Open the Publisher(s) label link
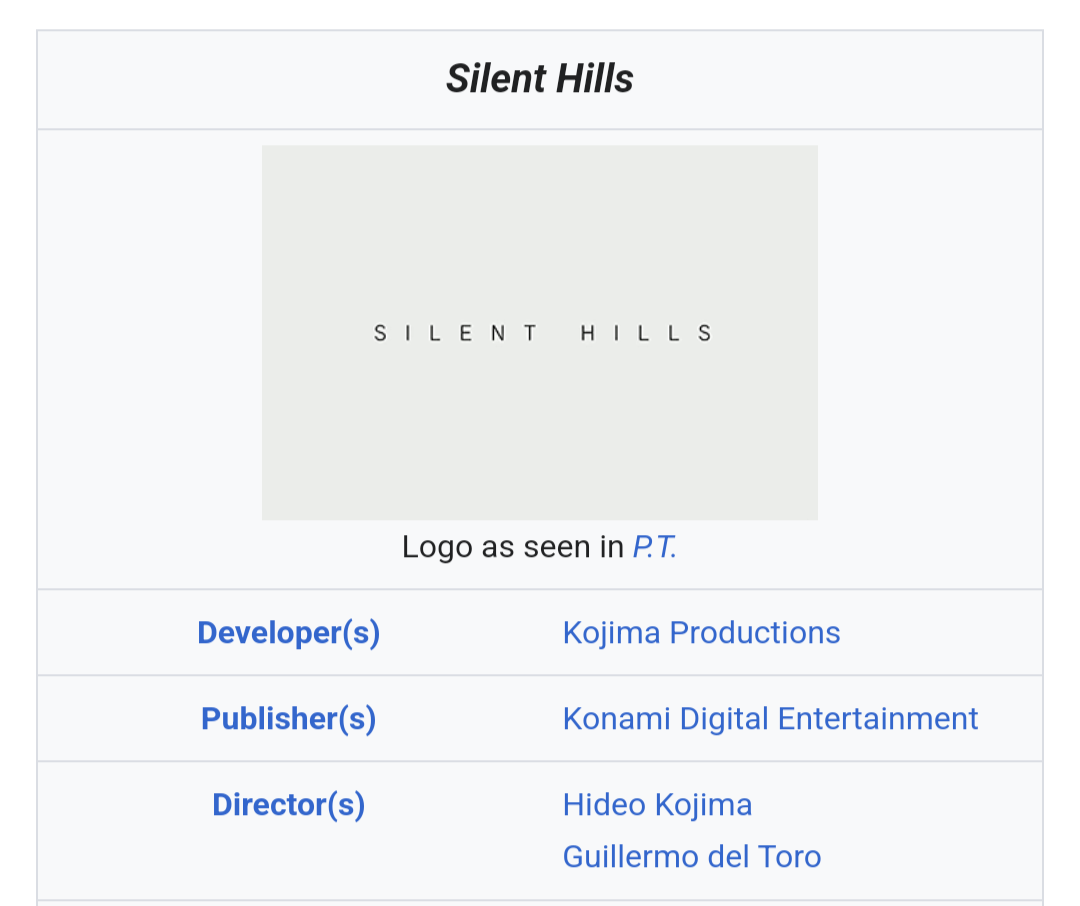 289,719
